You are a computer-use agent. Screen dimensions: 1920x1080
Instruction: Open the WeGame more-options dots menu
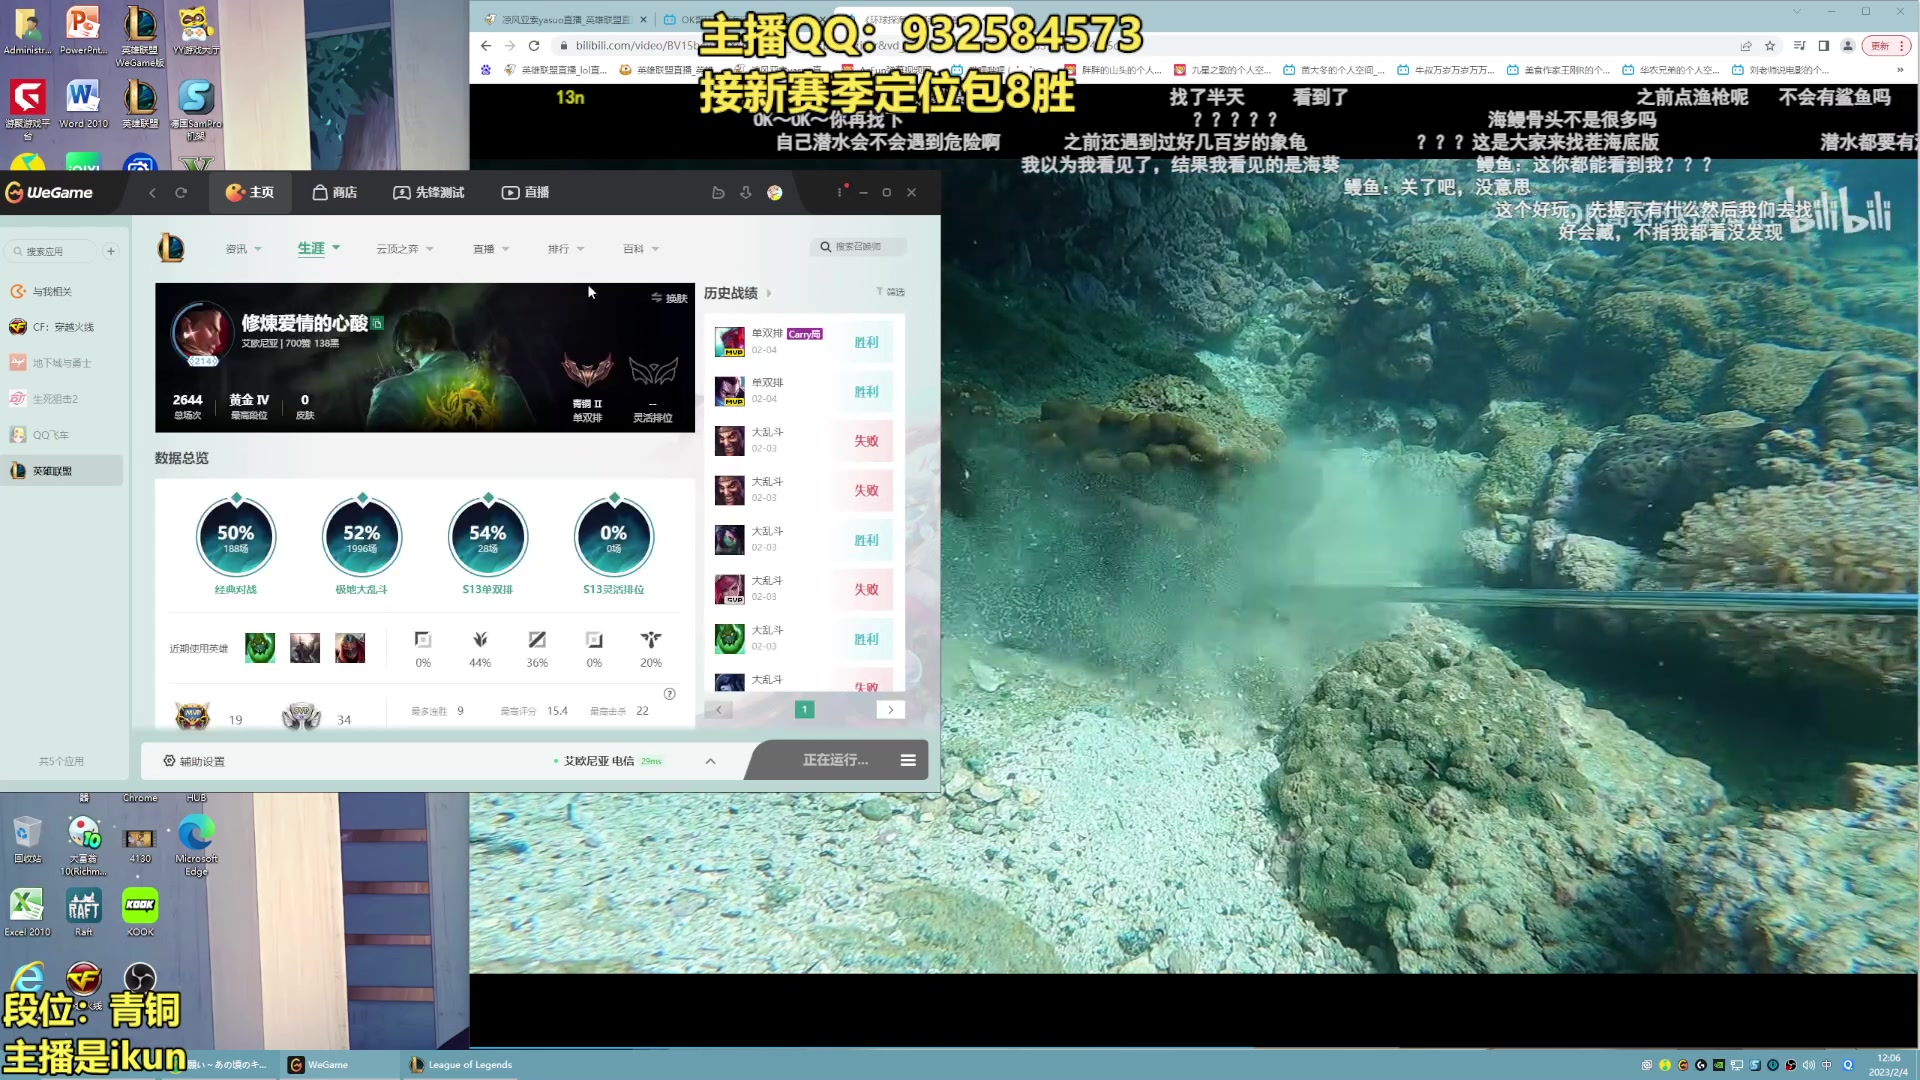click(839, 192)
